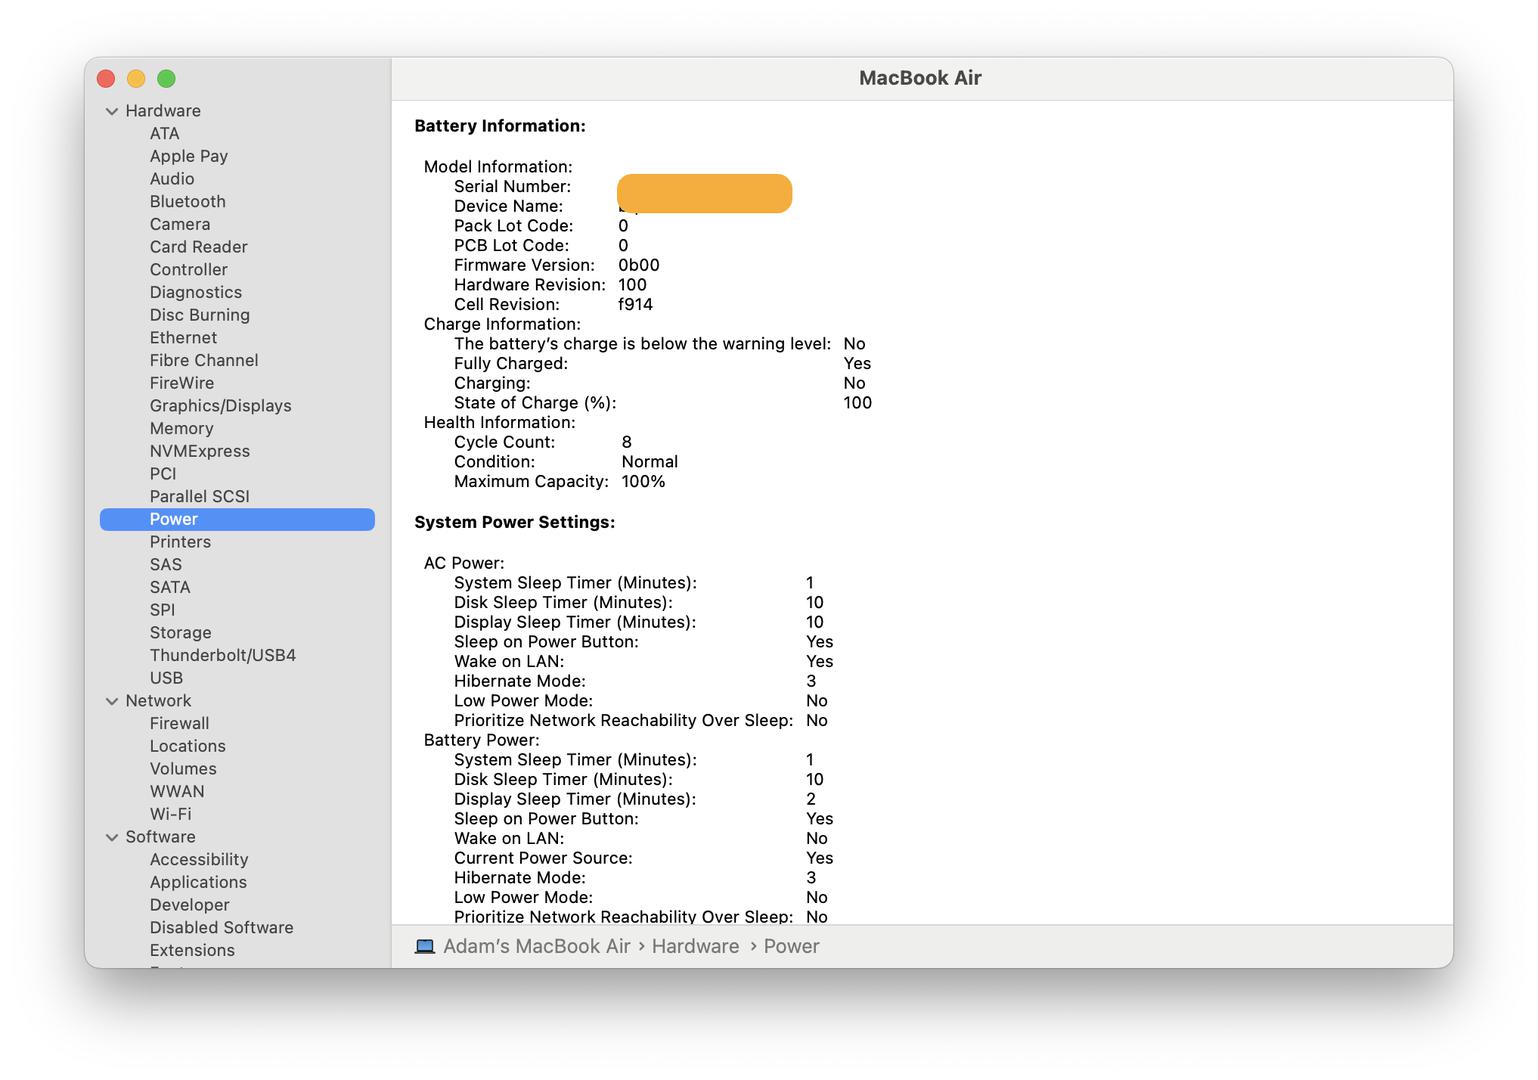Click the Current Power Source row
This screenshot has height=1080, width=1538.
[644, 858]
